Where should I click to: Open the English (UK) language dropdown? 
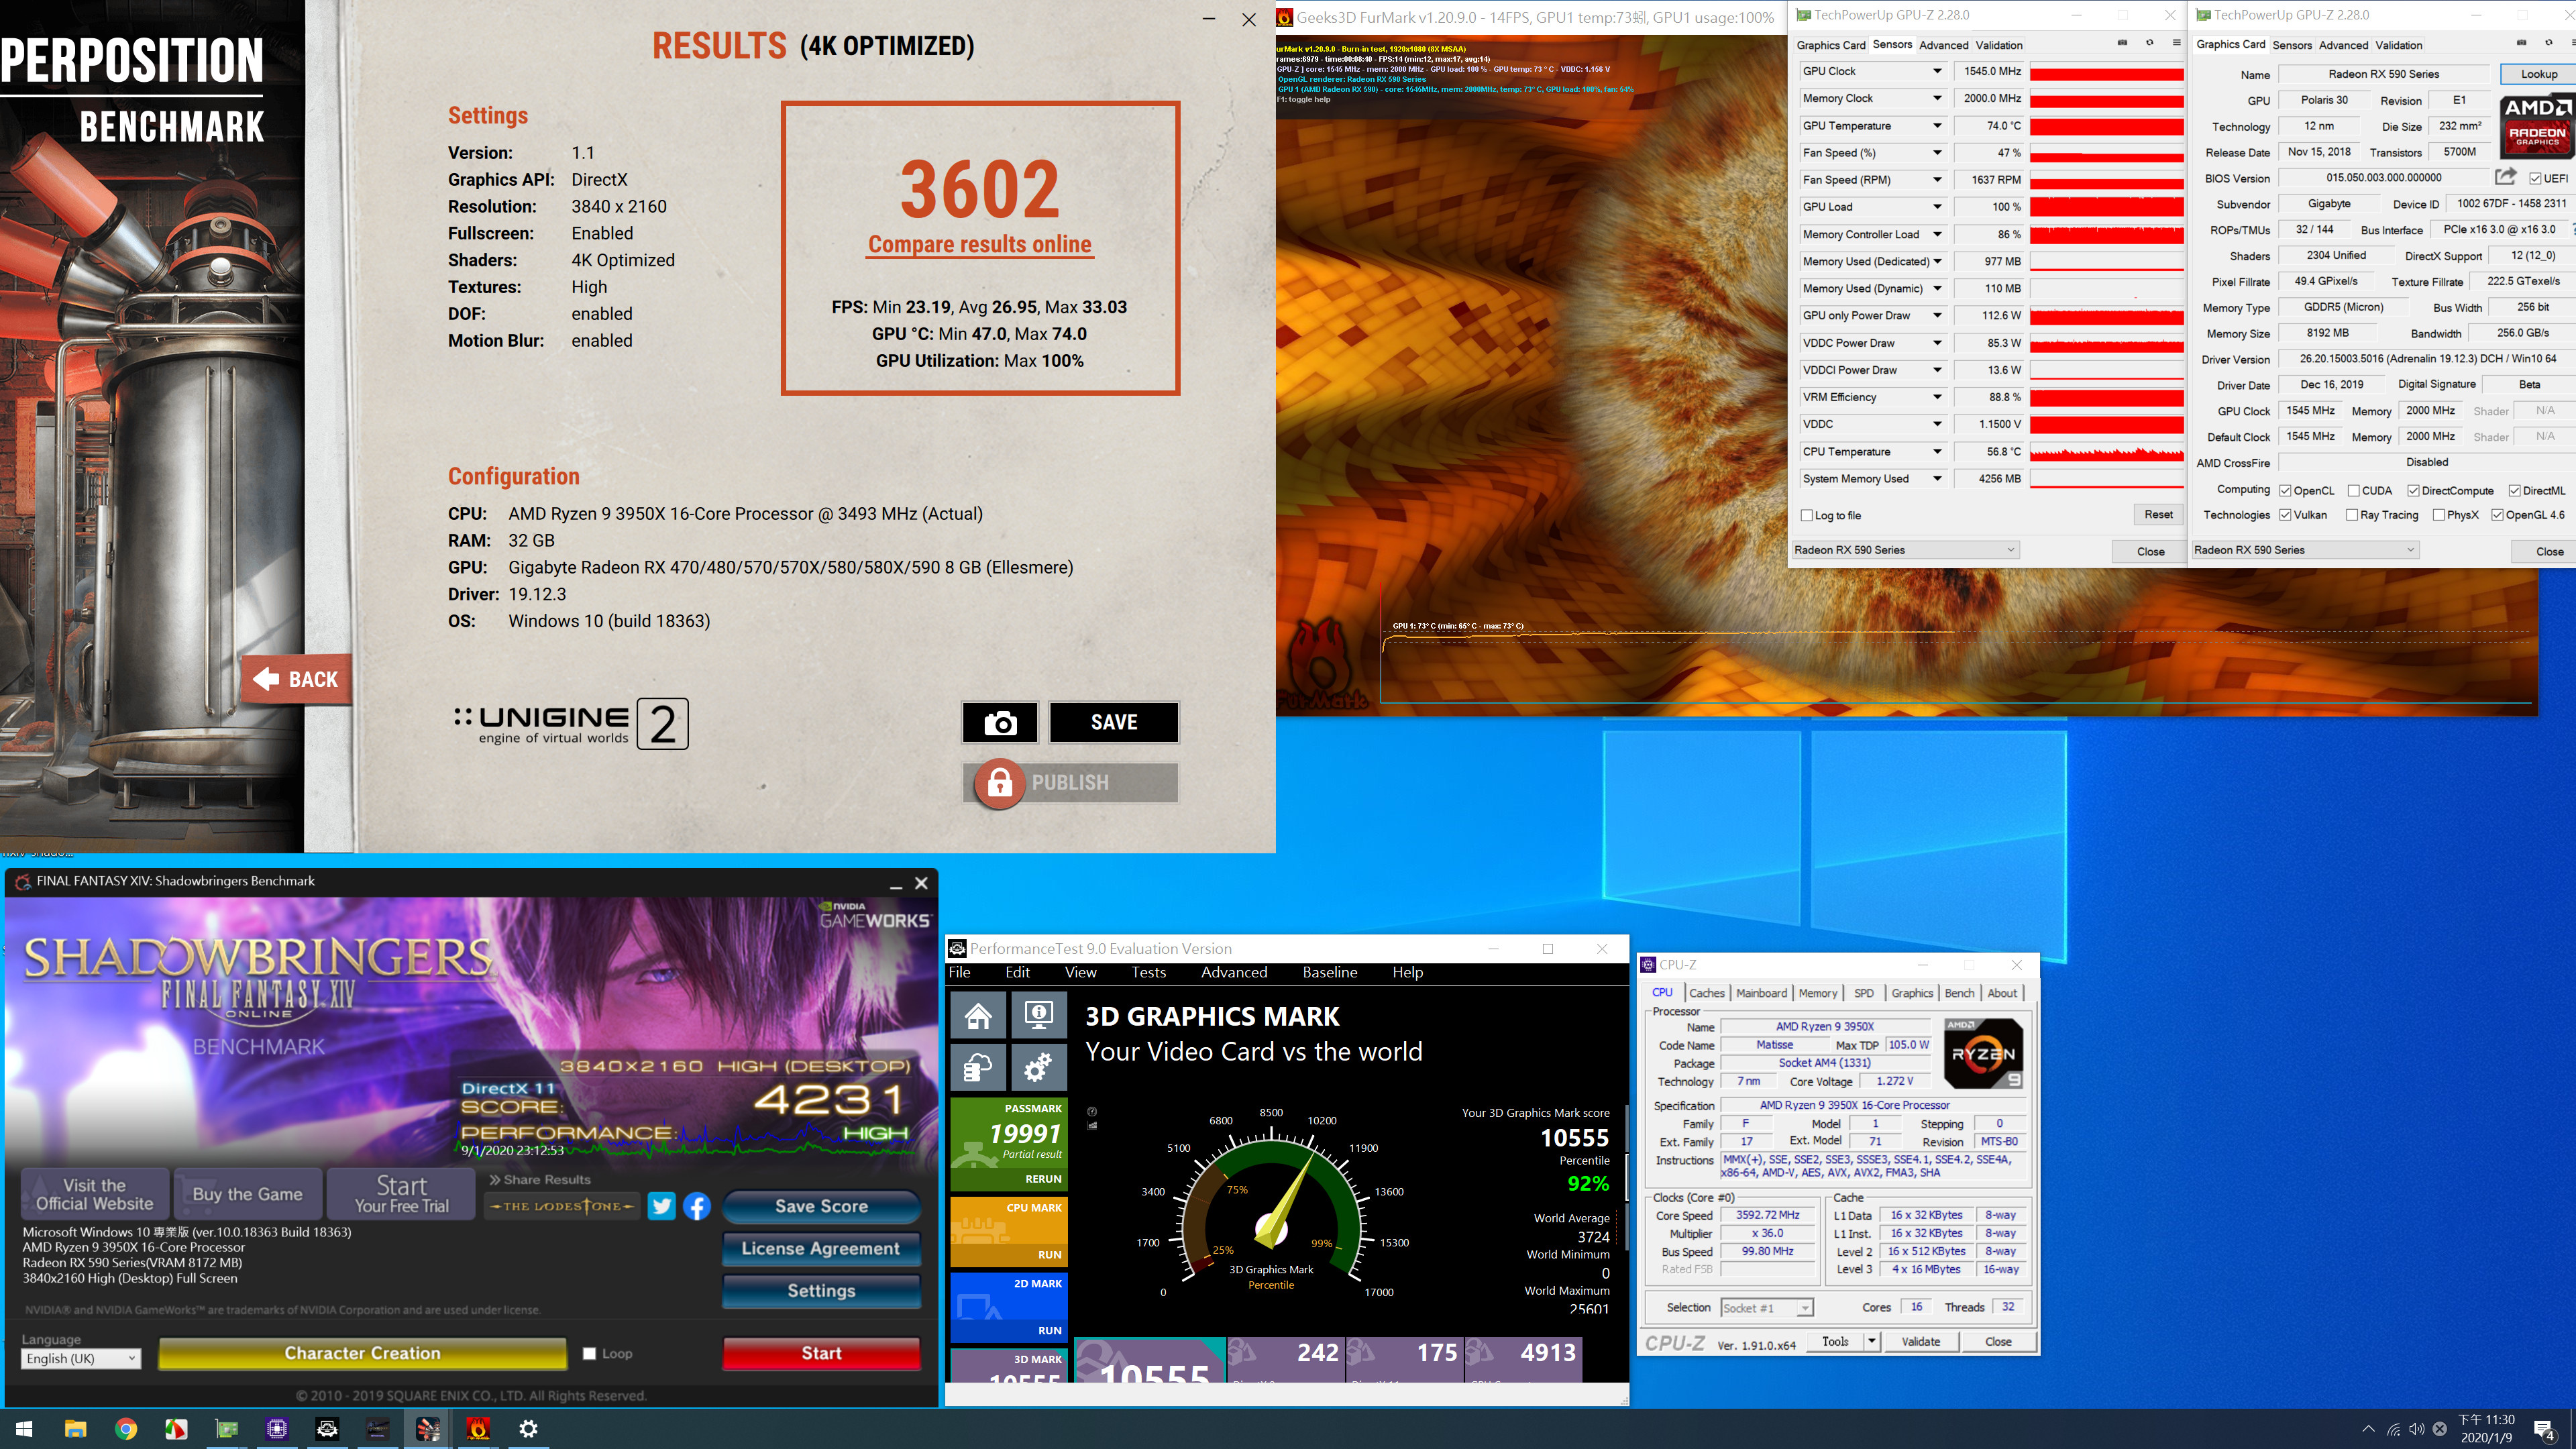(80, 1358)
